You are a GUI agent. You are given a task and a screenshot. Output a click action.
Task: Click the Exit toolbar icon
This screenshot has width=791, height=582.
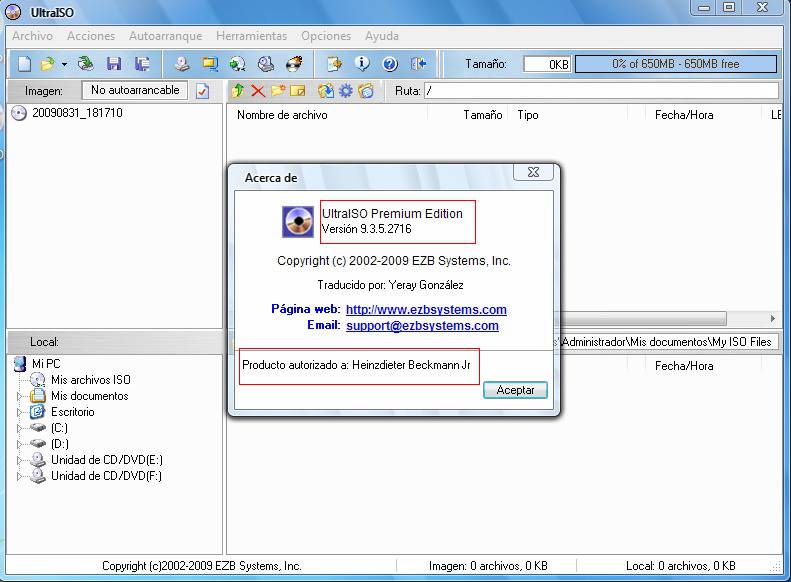[418, 64]
